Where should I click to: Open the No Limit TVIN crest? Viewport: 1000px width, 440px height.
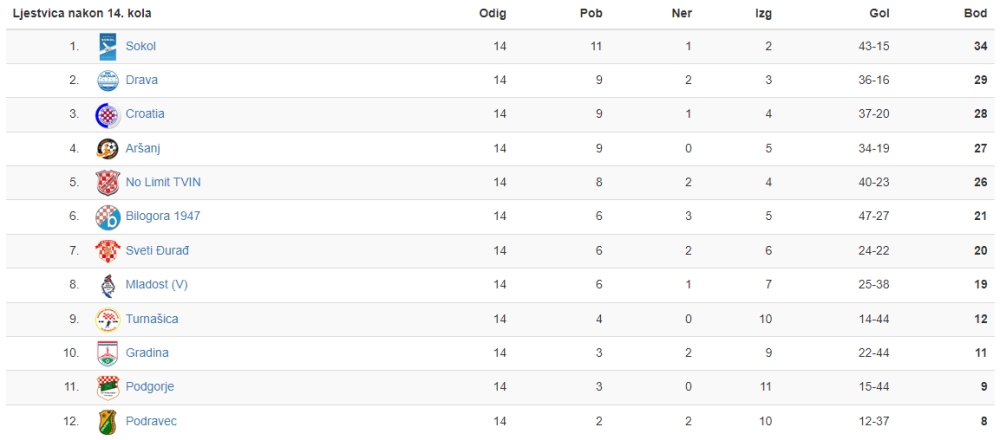pyautogui.click(x=108, y=182)
